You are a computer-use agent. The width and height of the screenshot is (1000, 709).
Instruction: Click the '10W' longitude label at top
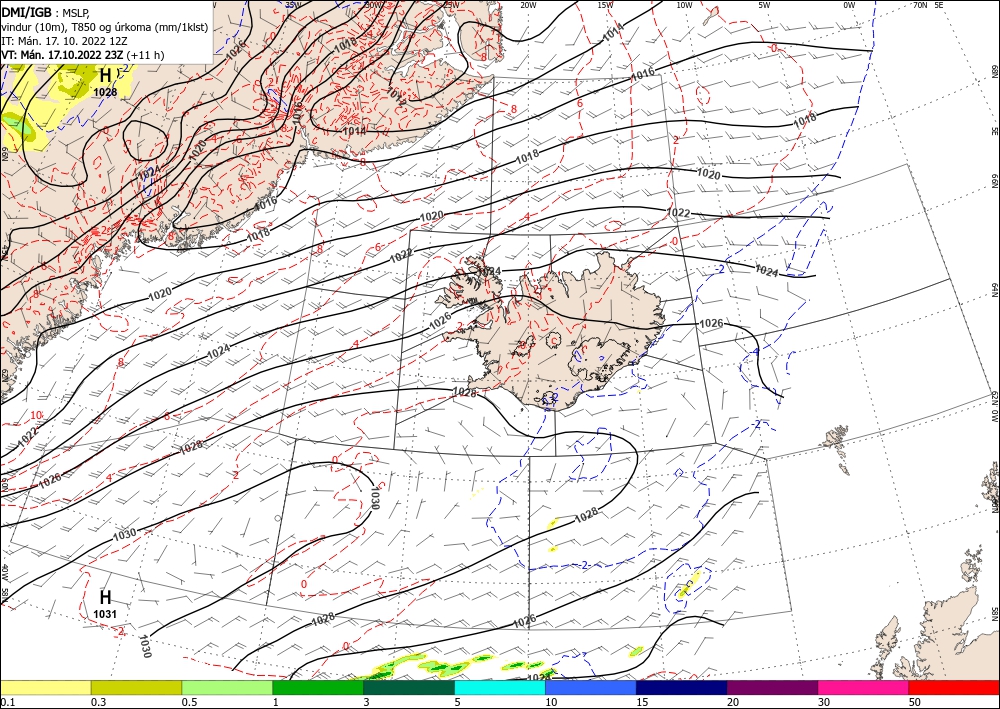tap(684, 5)
